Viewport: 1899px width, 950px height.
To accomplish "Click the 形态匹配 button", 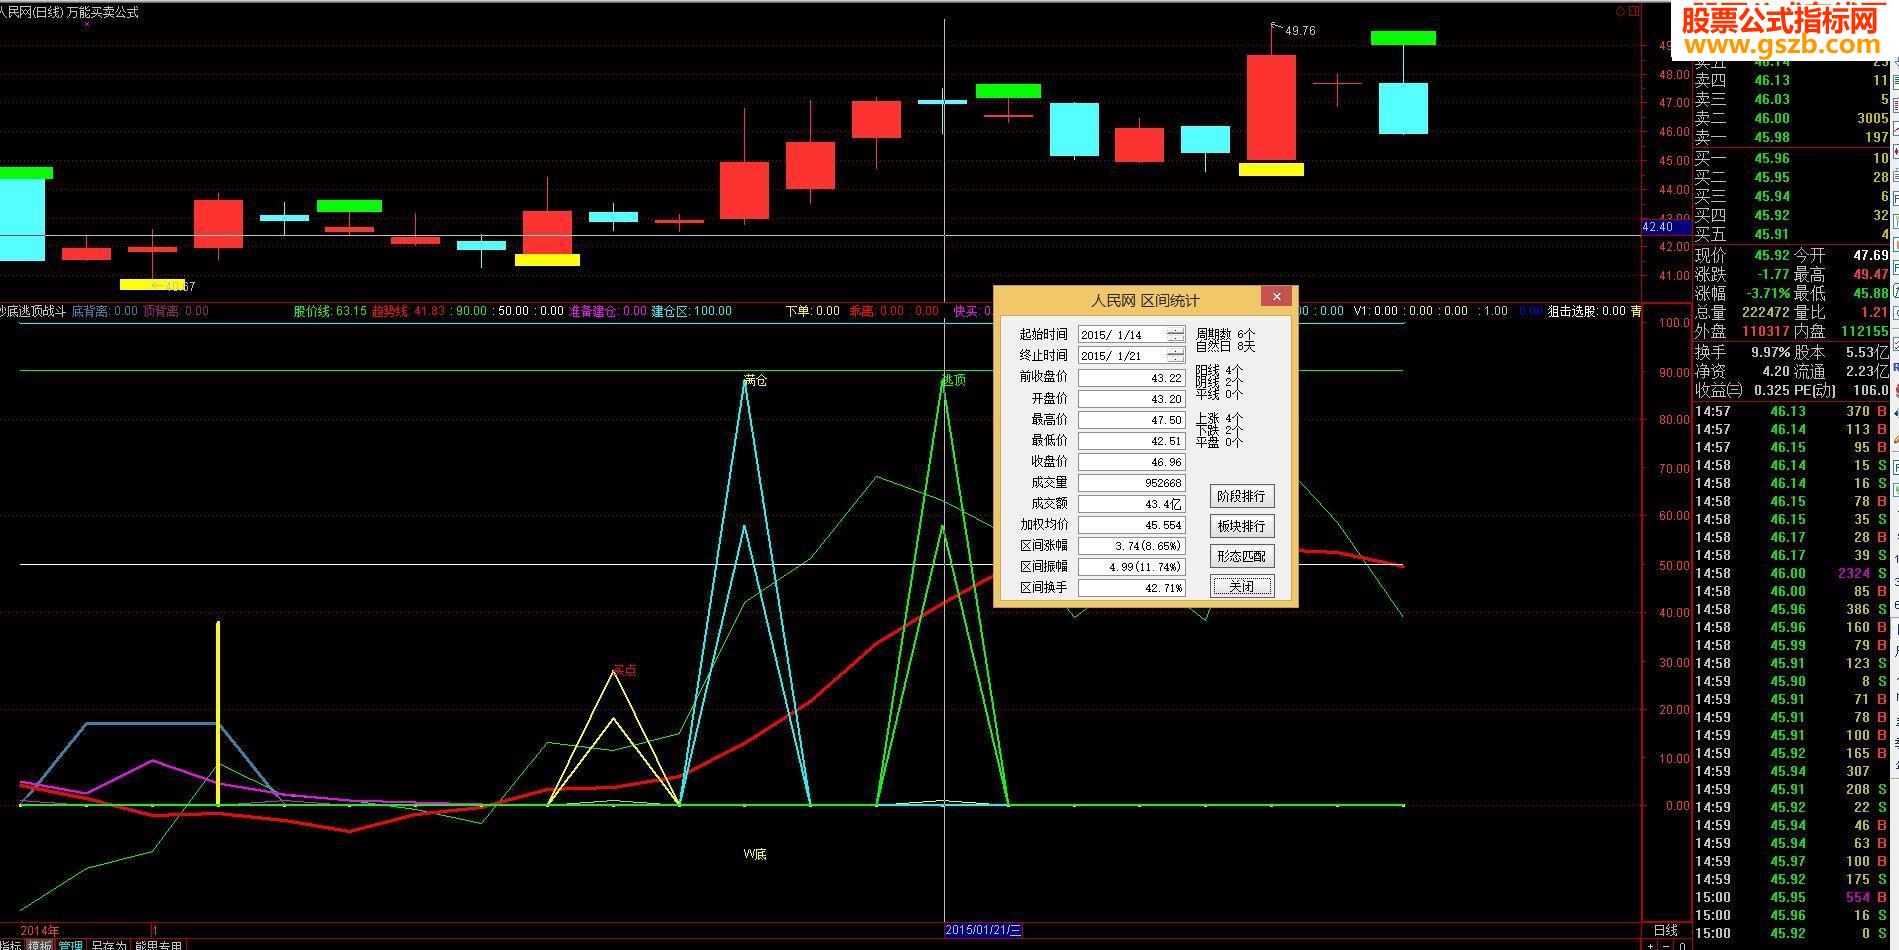I will pos(1241,556).
